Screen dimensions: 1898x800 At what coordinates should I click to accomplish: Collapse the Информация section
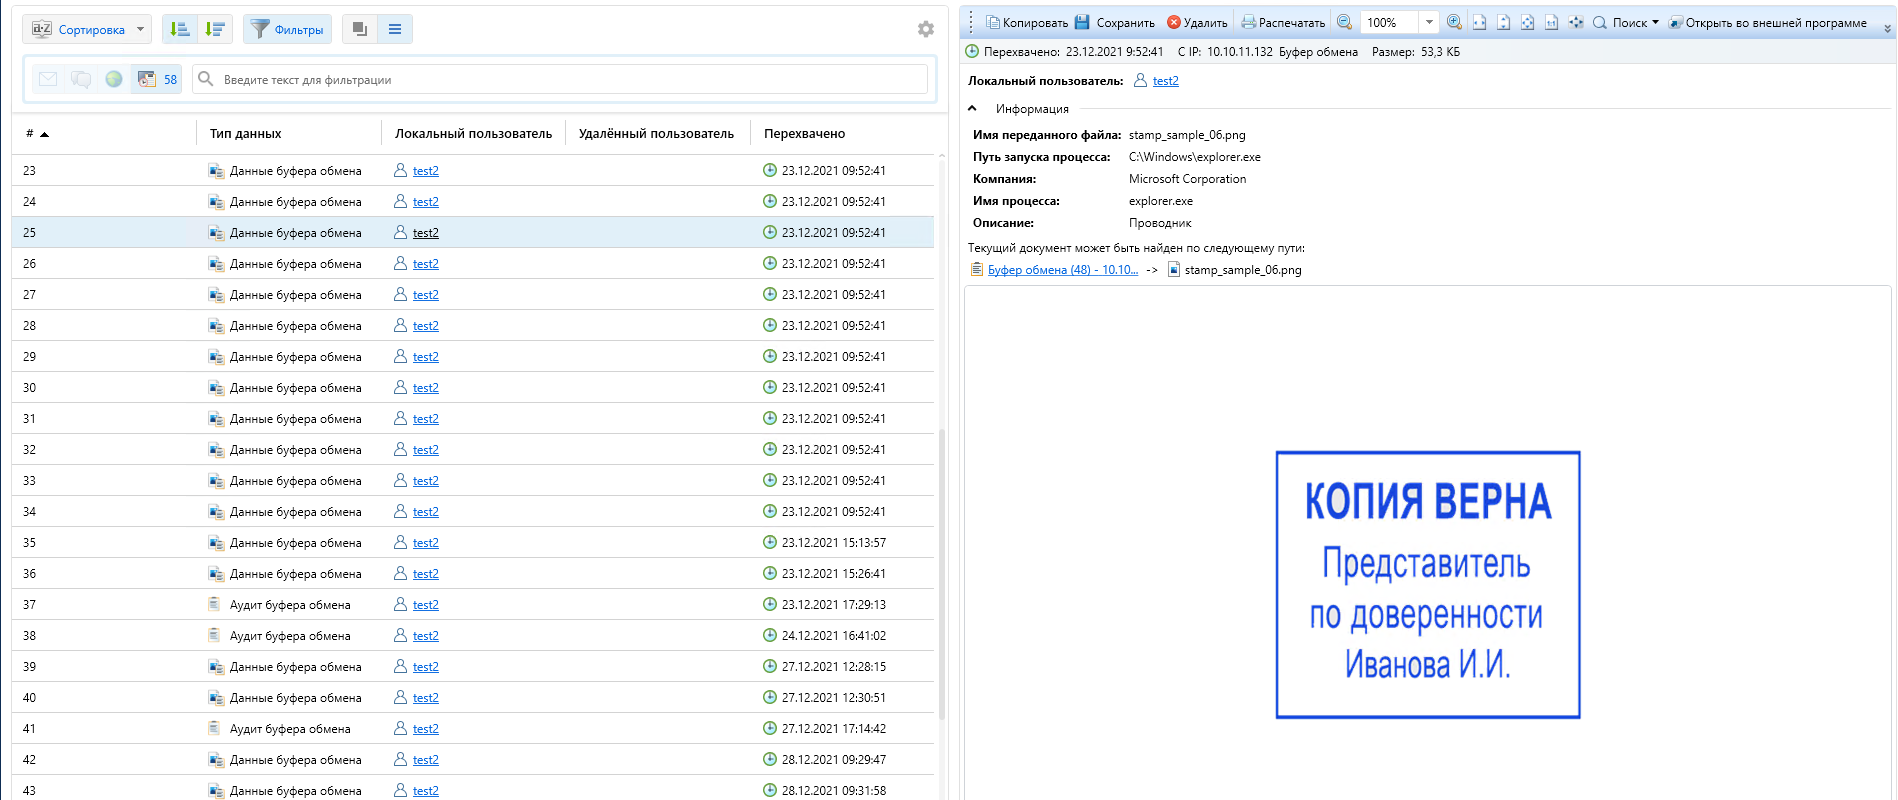pyautogui.click(x=972, y=108)
